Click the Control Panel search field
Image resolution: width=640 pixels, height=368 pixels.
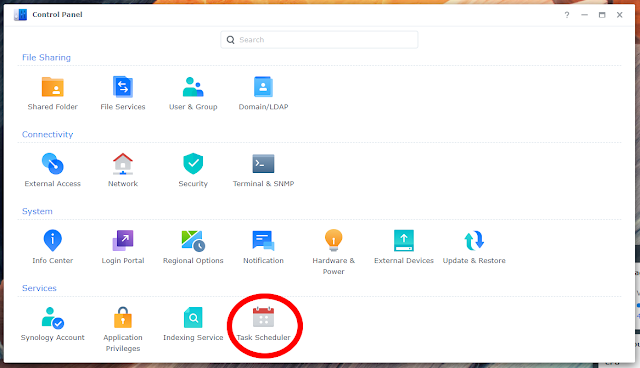[x=319, y=40]
